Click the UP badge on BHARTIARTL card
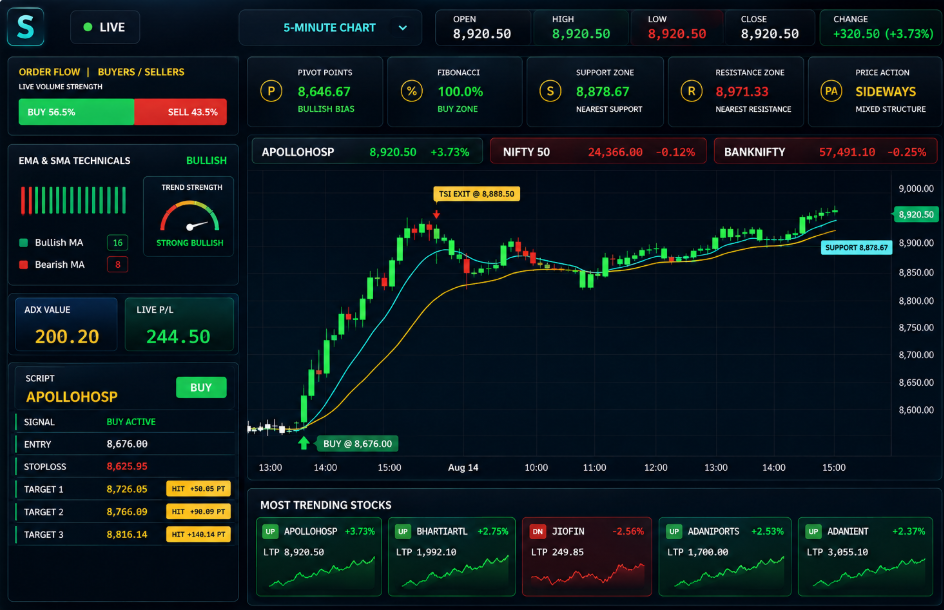Screen dimensions: 944x610 pyautogui.click(x=403, y=532)
